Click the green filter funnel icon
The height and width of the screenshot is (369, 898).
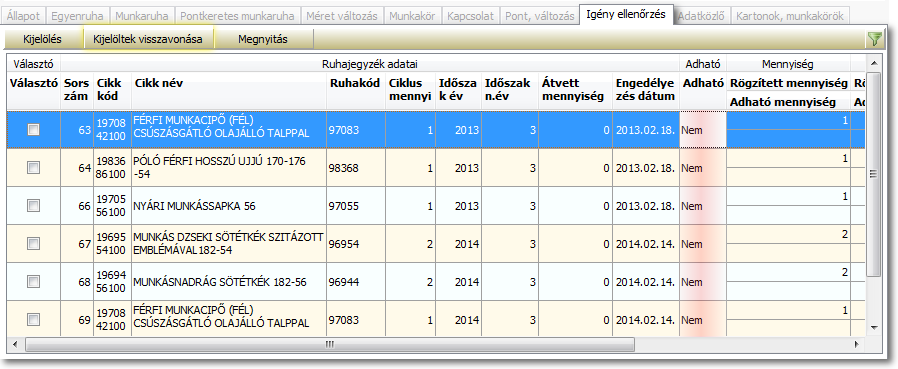[875, 39]
